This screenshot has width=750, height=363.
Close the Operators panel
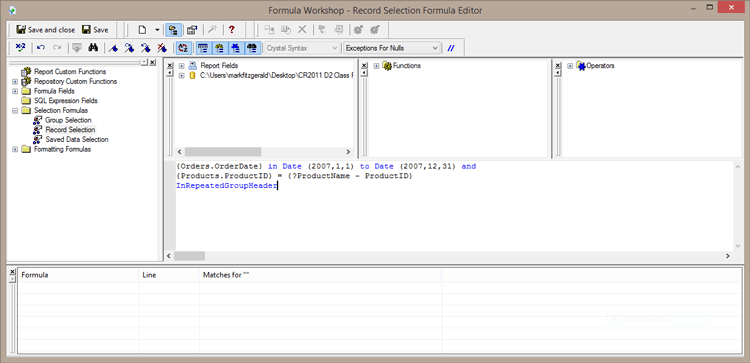coord(557,66)
